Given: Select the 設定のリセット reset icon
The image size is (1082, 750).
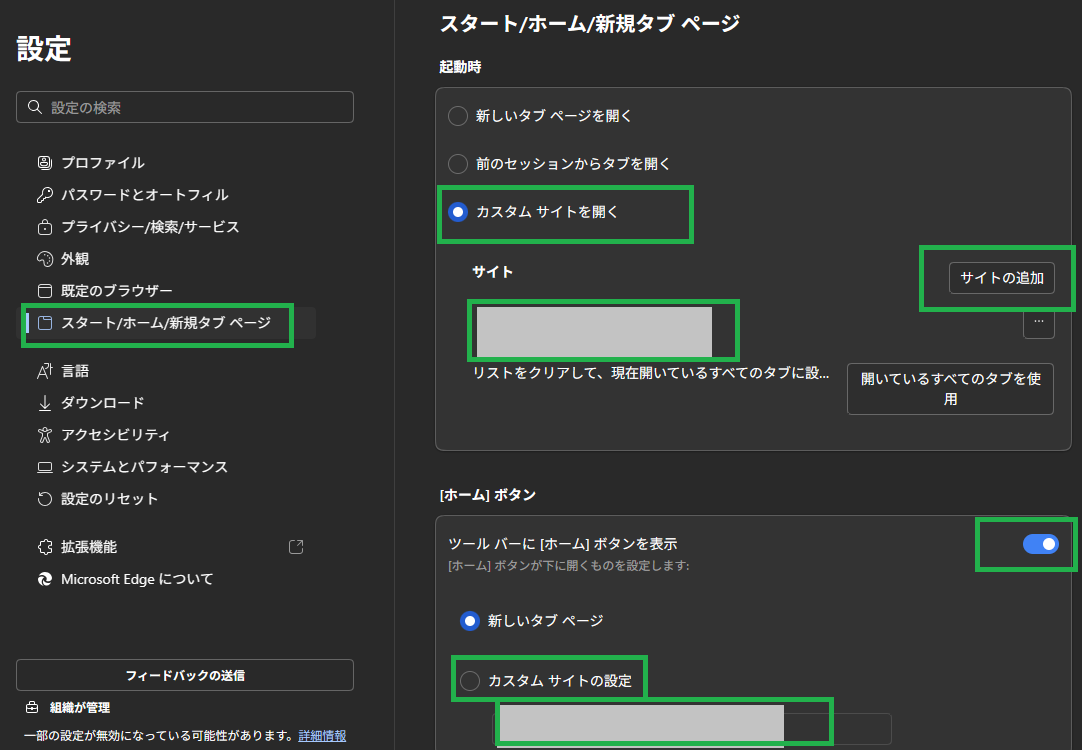Looking at the screenshot, I should pyautogui.click(x=45, y=499).
